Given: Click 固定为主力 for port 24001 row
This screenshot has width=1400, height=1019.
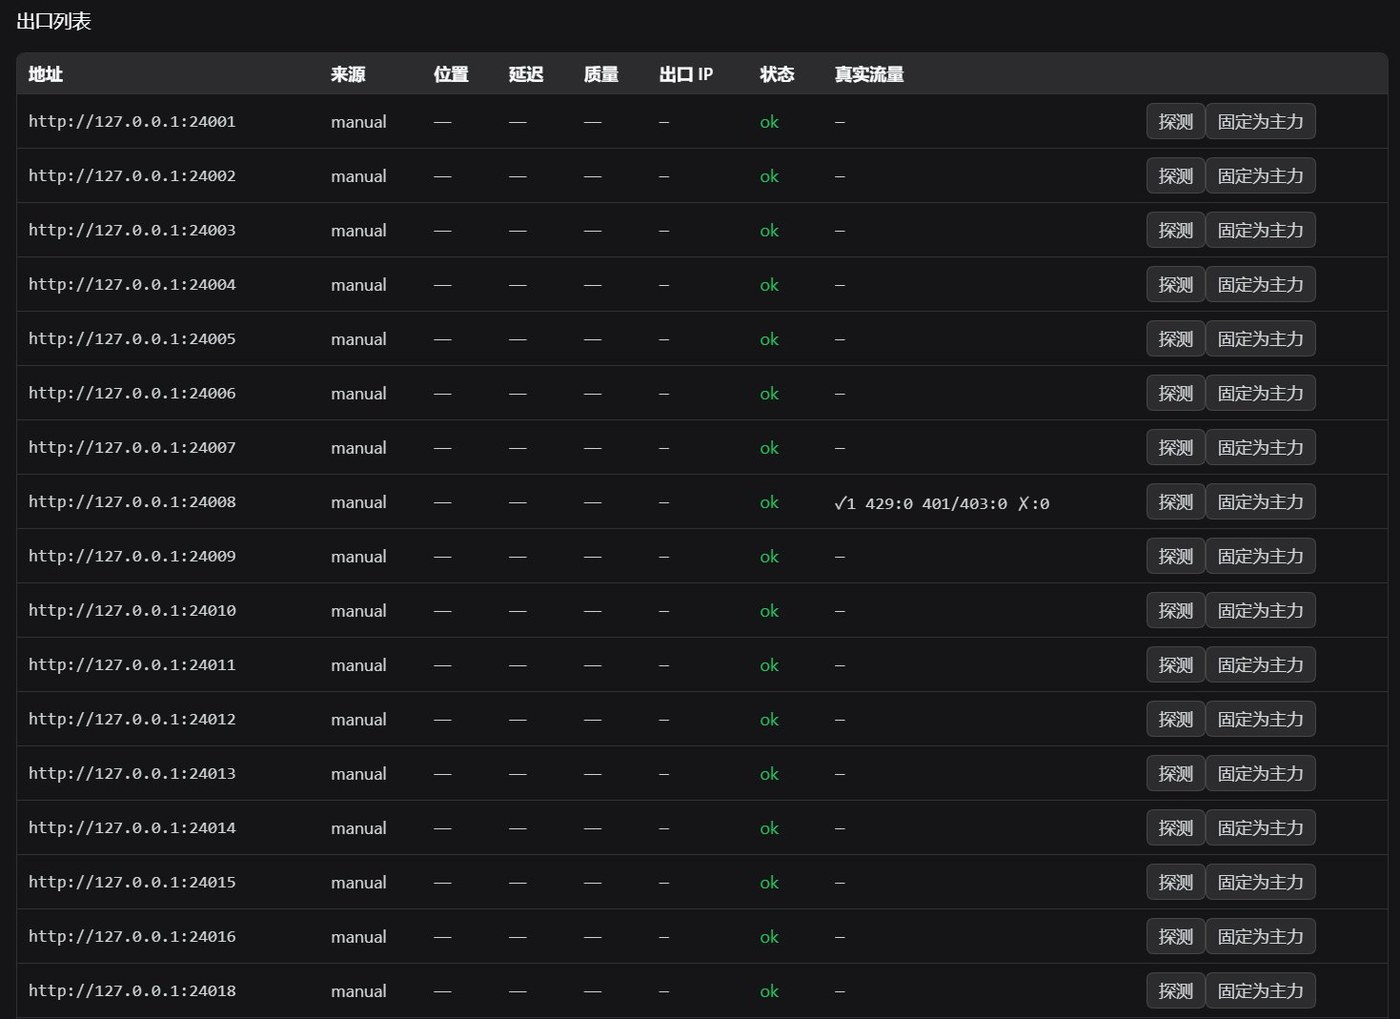Looking at the screenshot, I should [x=1260, y=122].
